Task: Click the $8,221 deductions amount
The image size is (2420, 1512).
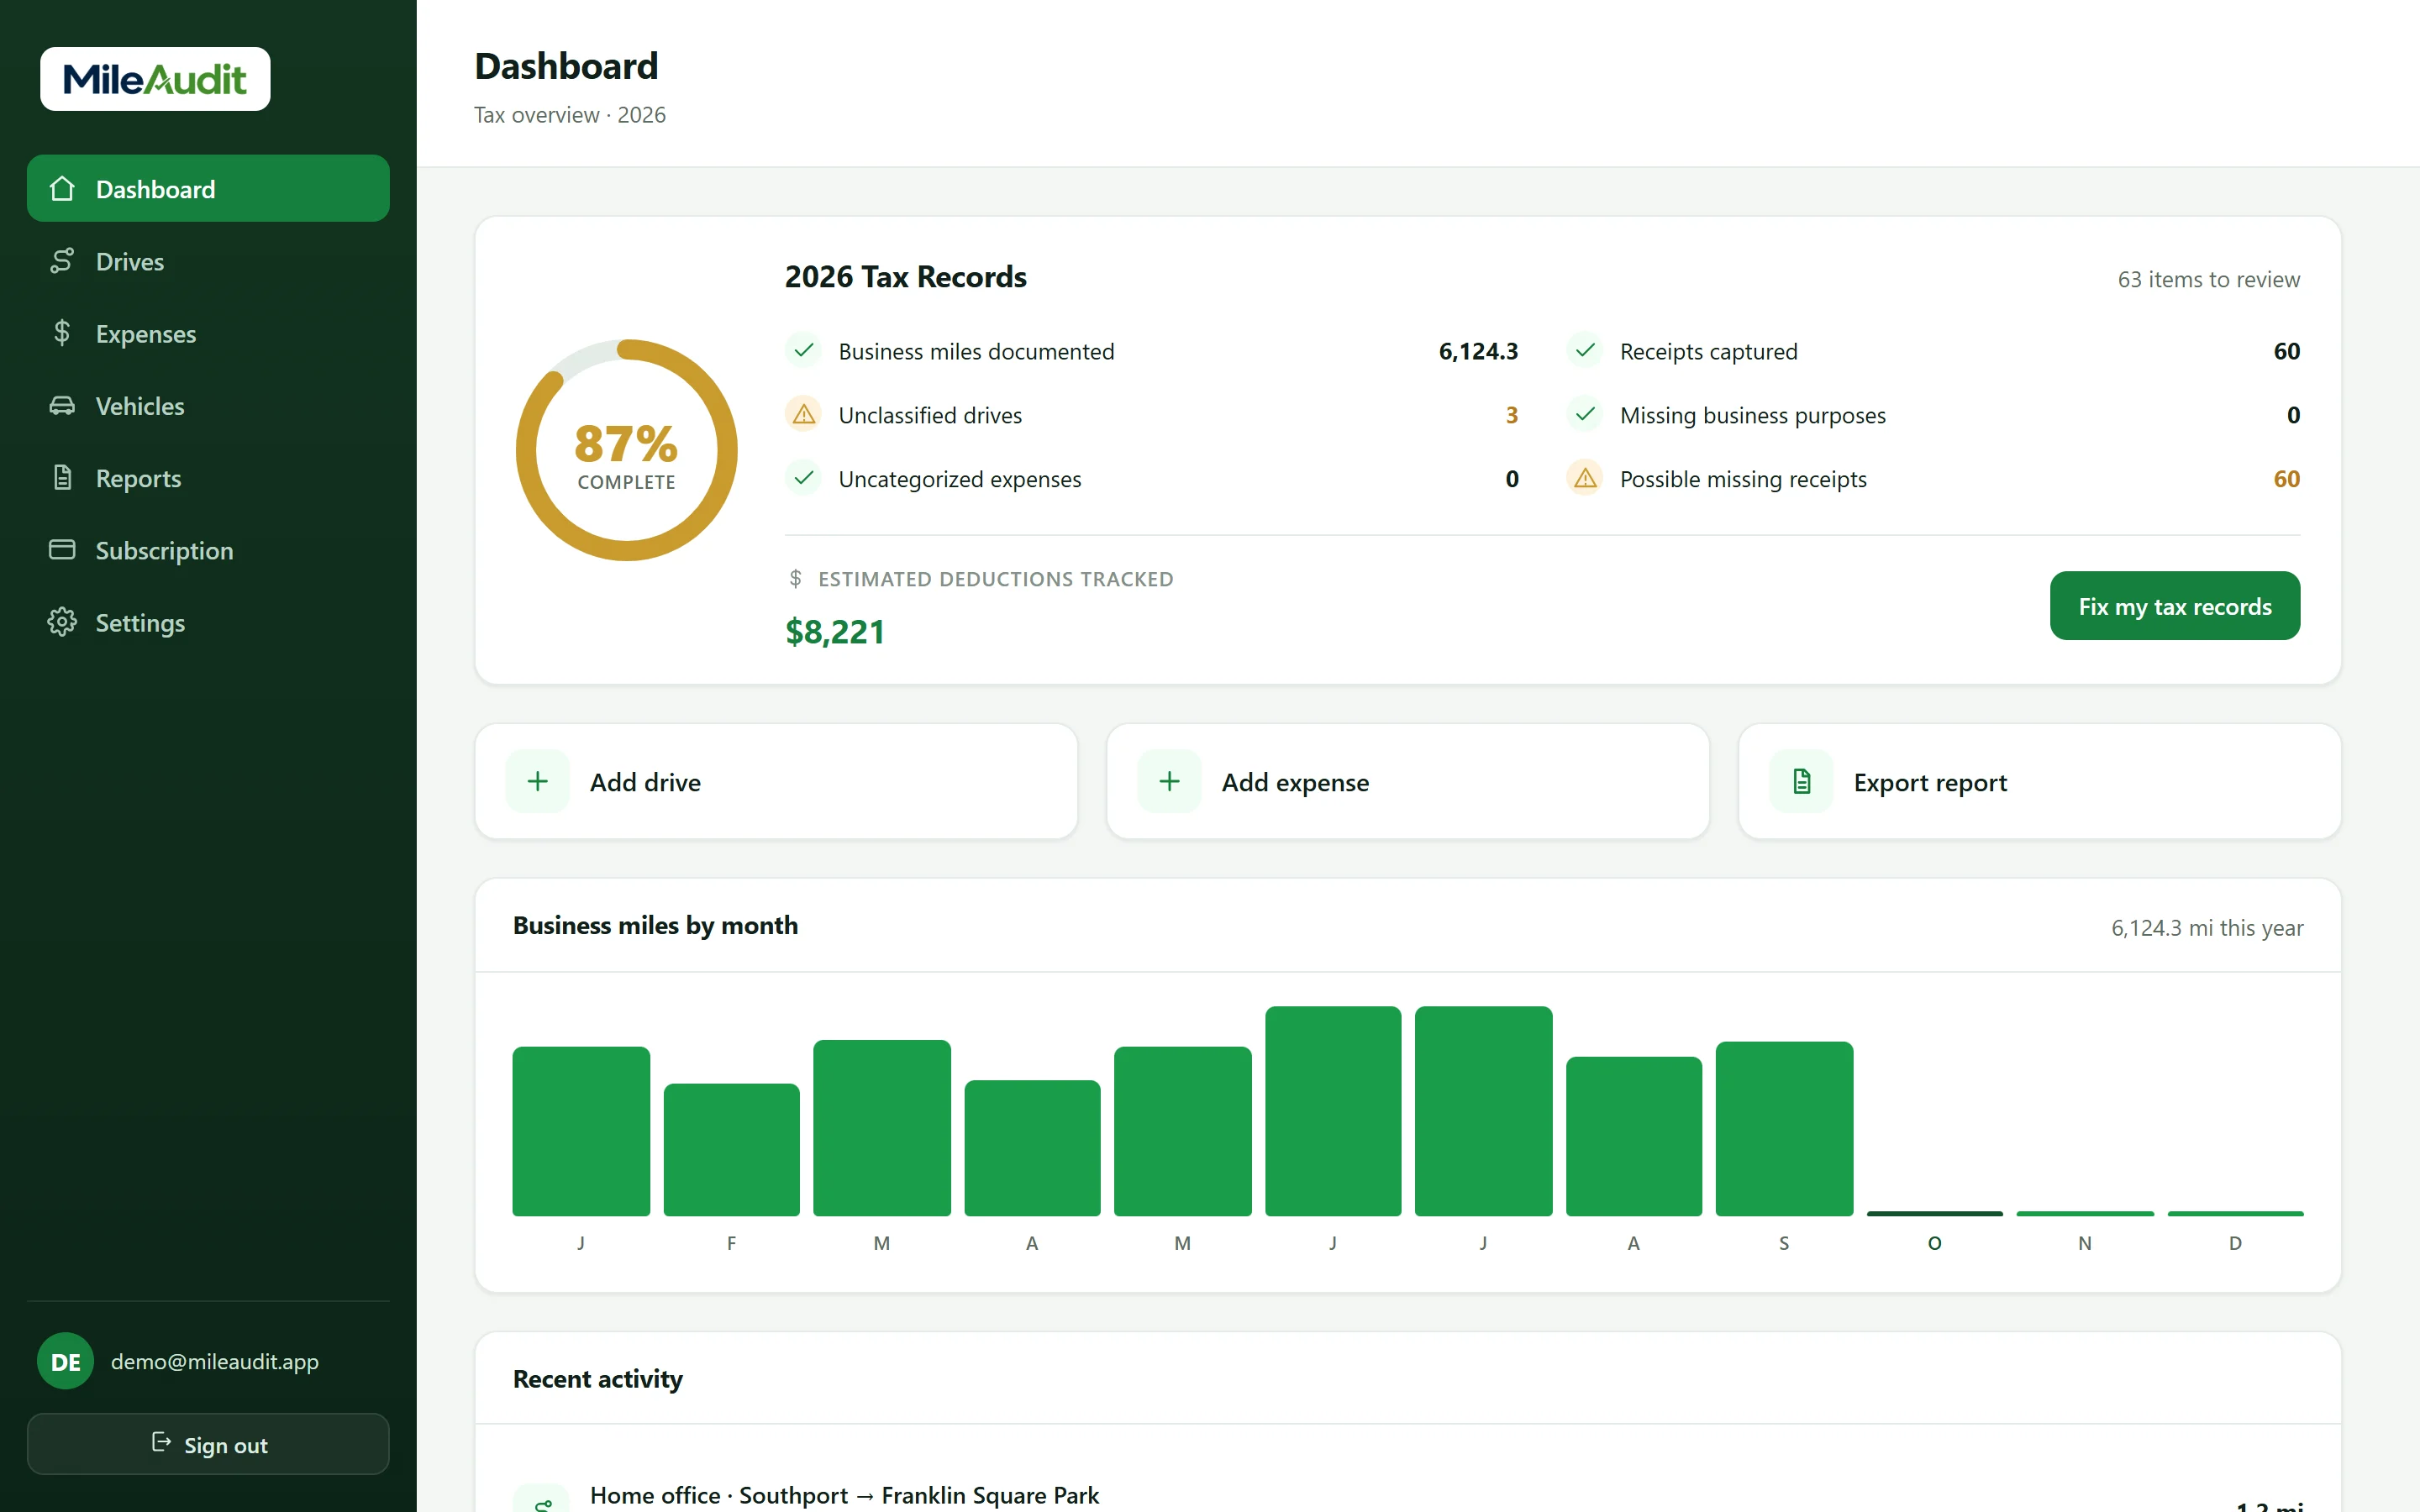Action: tap(835, 632)
